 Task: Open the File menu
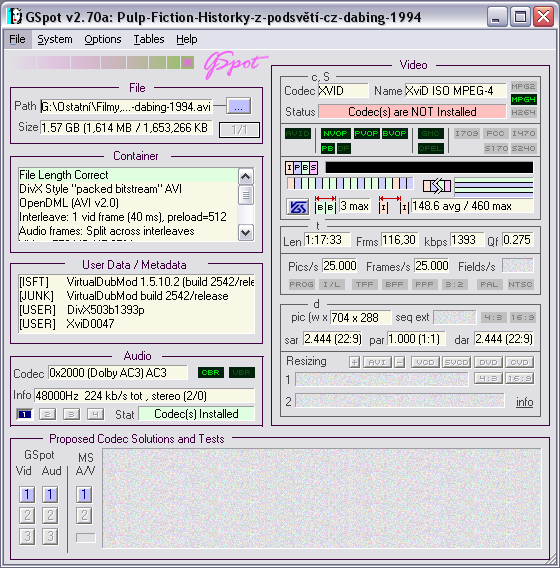[17, 39]
